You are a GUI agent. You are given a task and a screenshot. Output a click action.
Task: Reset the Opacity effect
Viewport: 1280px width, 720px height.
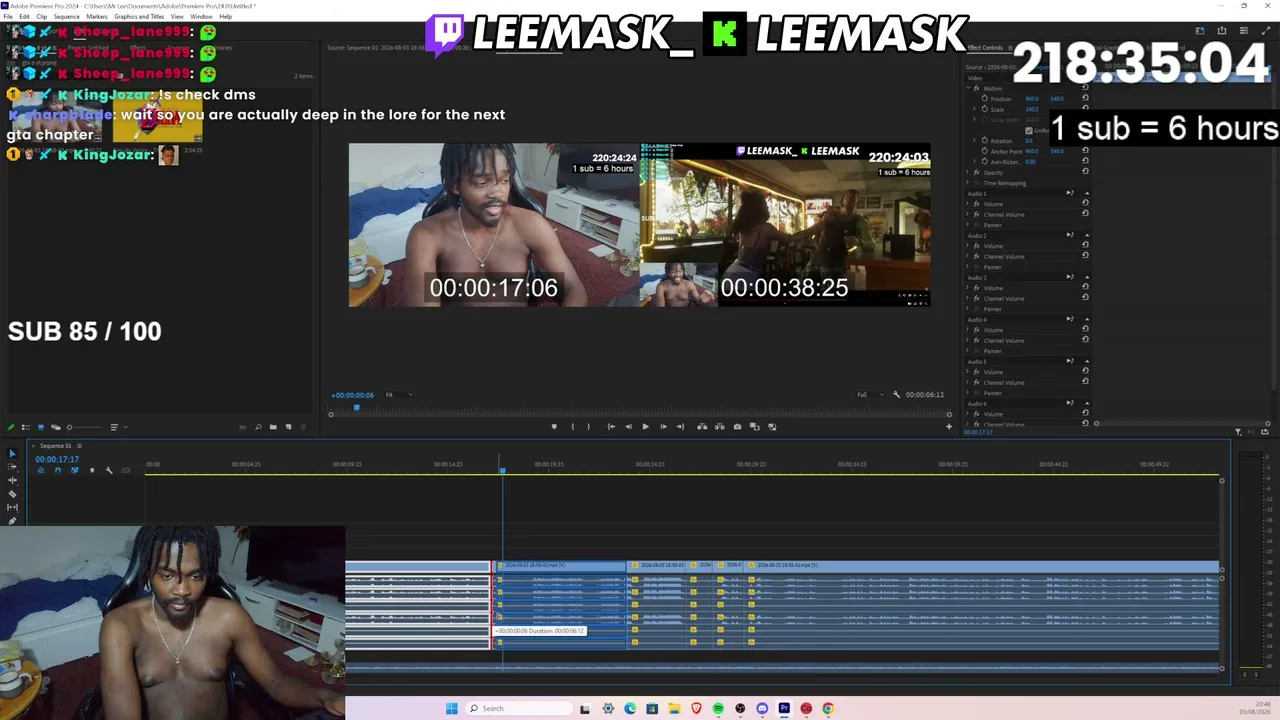[x=1085, y=173]
